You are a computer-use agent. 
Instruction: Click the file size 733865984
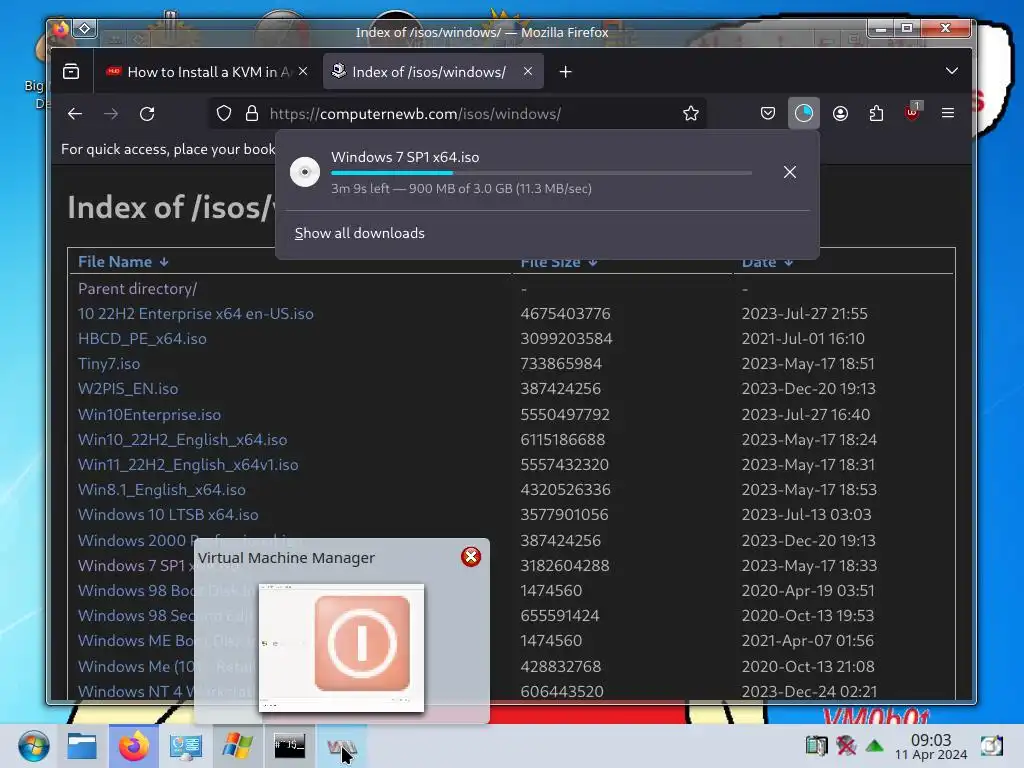coord(560,364)
